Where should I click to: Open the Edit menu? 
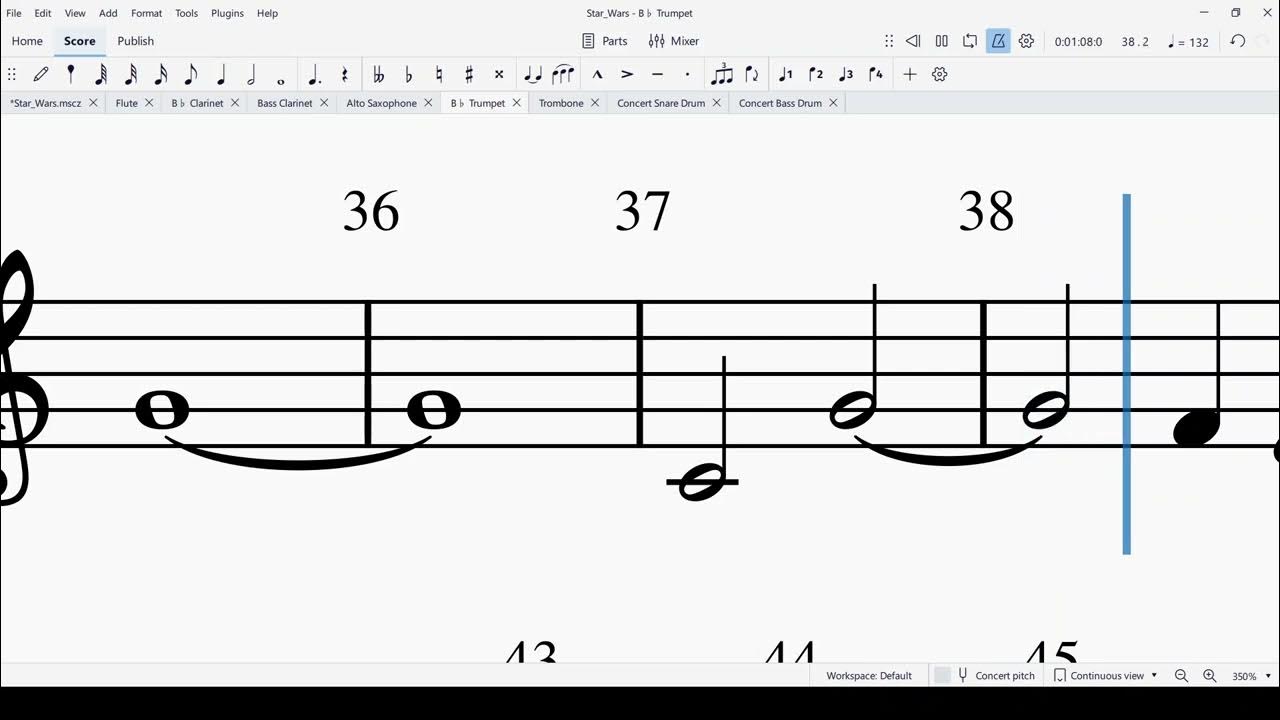point(43,13)
